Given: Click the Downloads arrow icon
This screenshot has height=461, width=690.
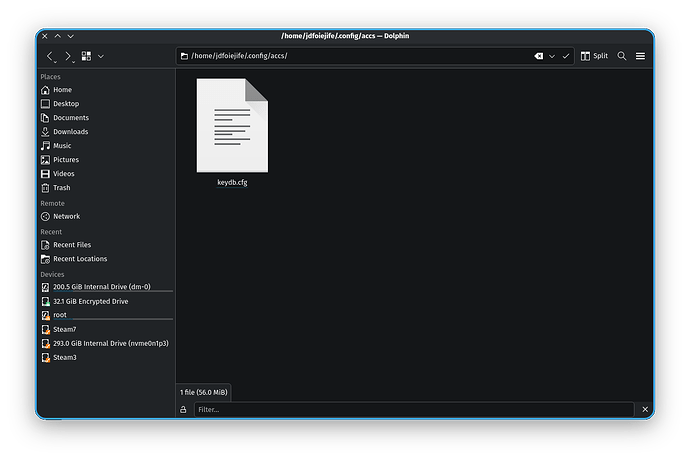Looking at the screenshot, I should [45, 132].
